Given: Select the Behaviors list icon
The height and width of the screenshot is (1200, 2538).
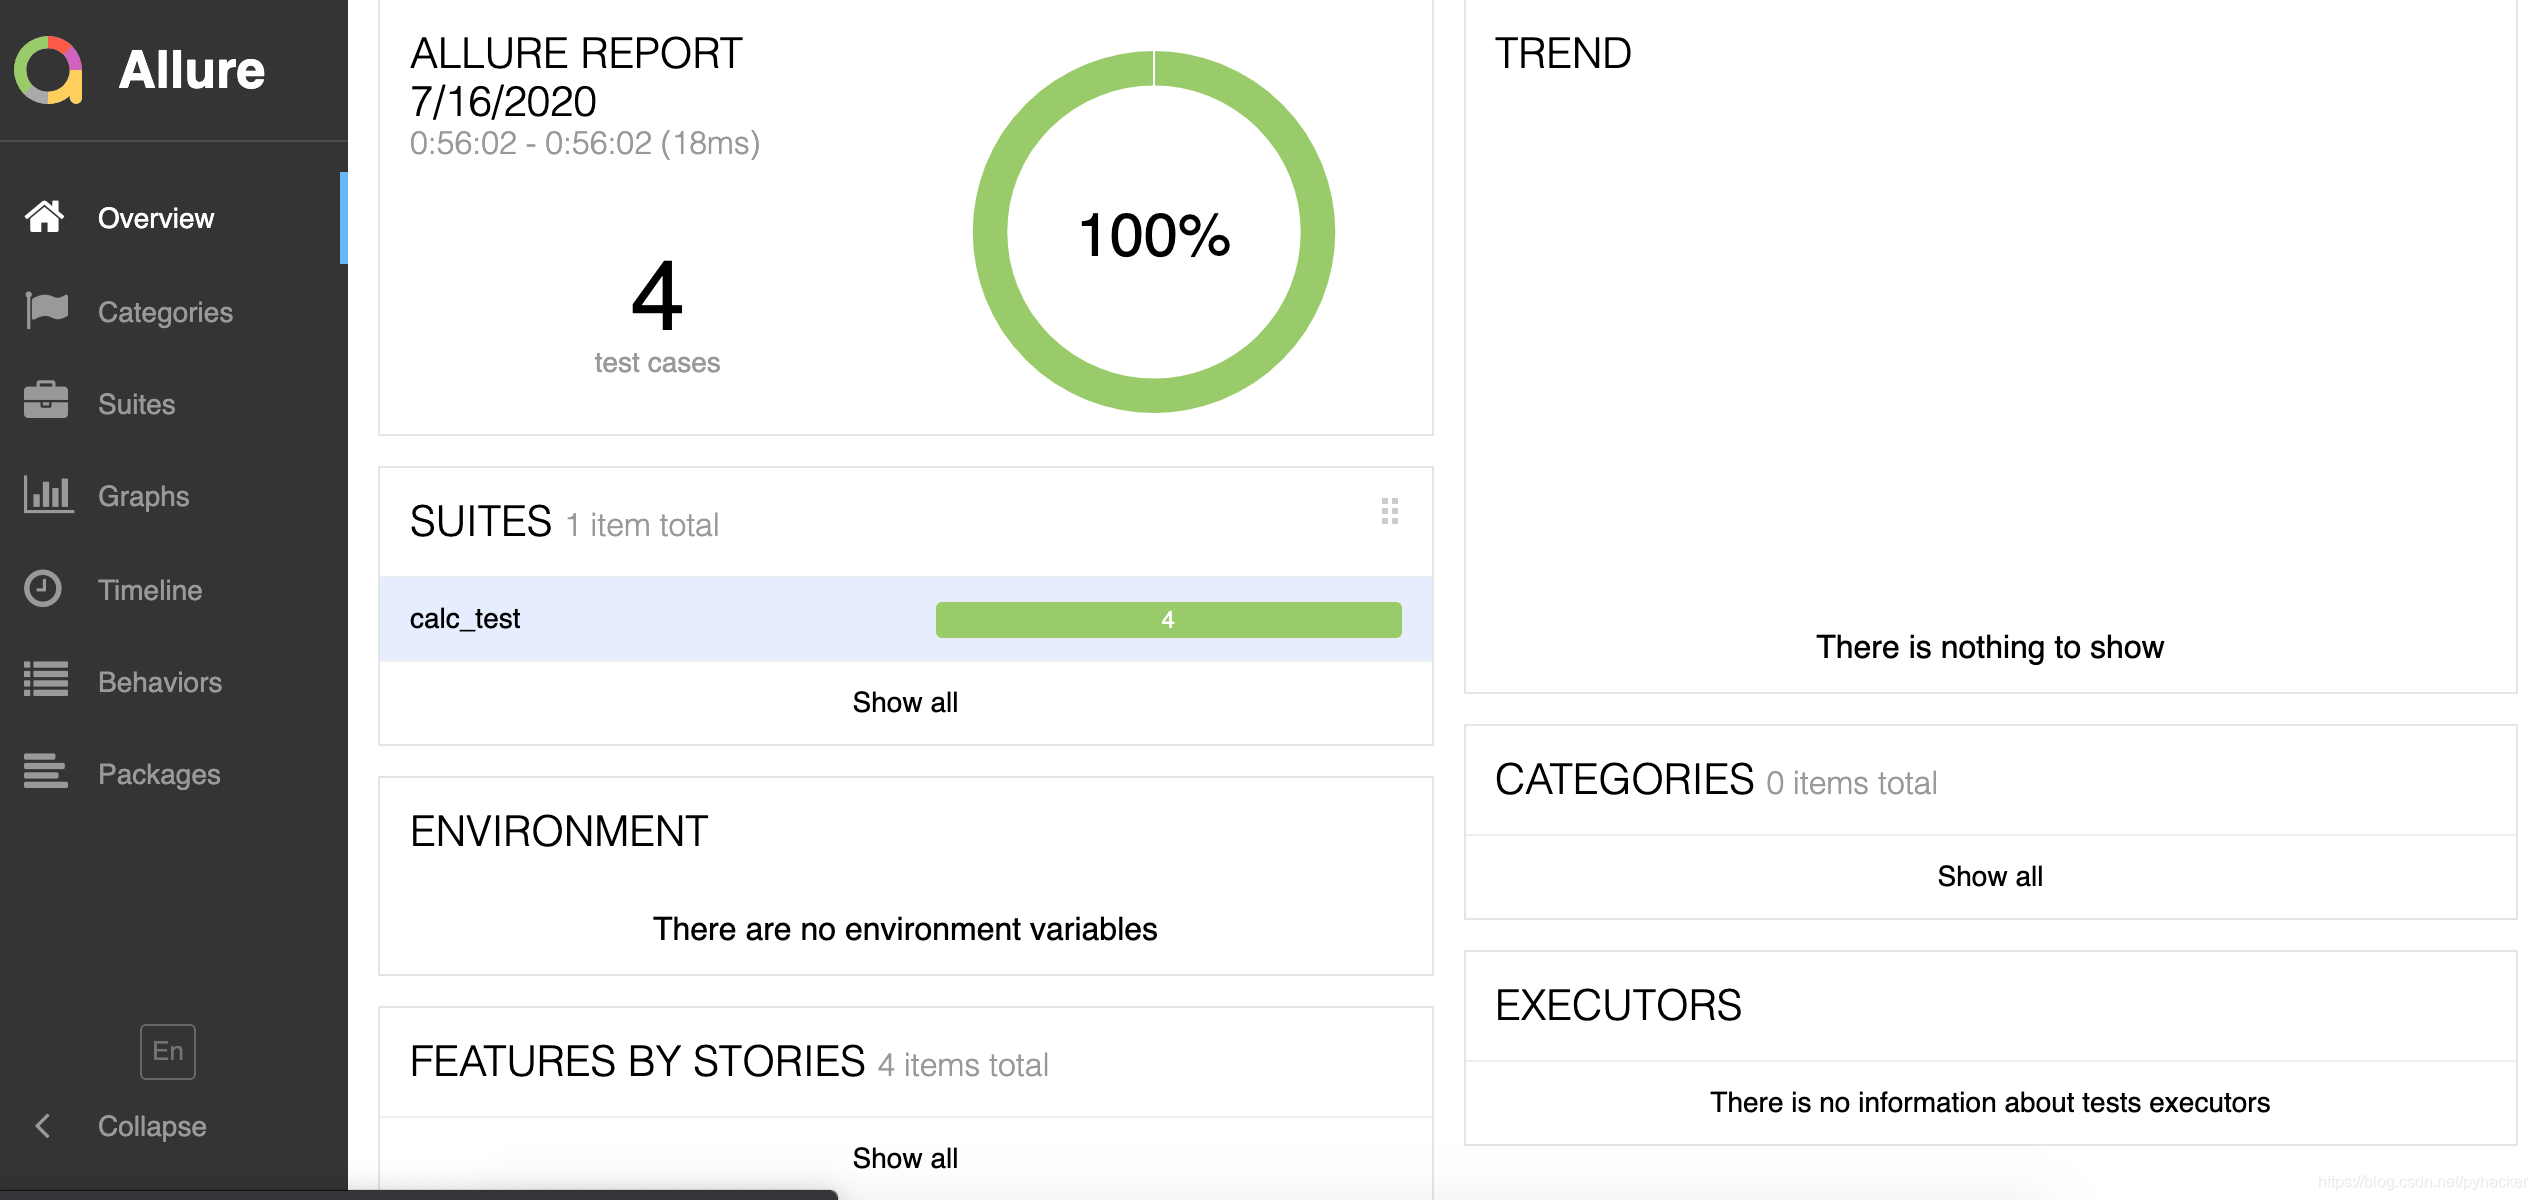Looking at the screenshot, I should point(46,680).
